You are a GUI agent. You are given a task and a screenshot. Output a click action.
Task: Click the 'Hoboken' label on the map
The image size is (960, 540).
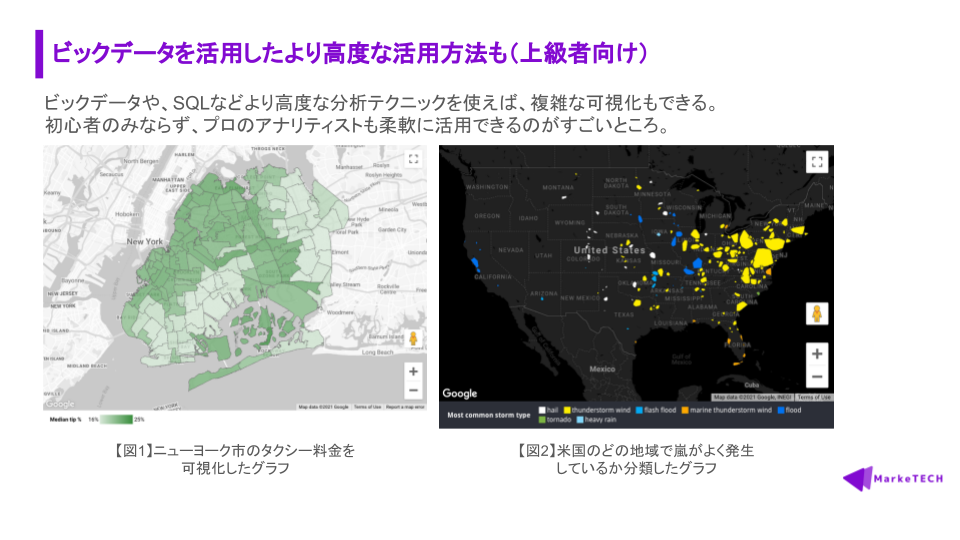point(127,214)
